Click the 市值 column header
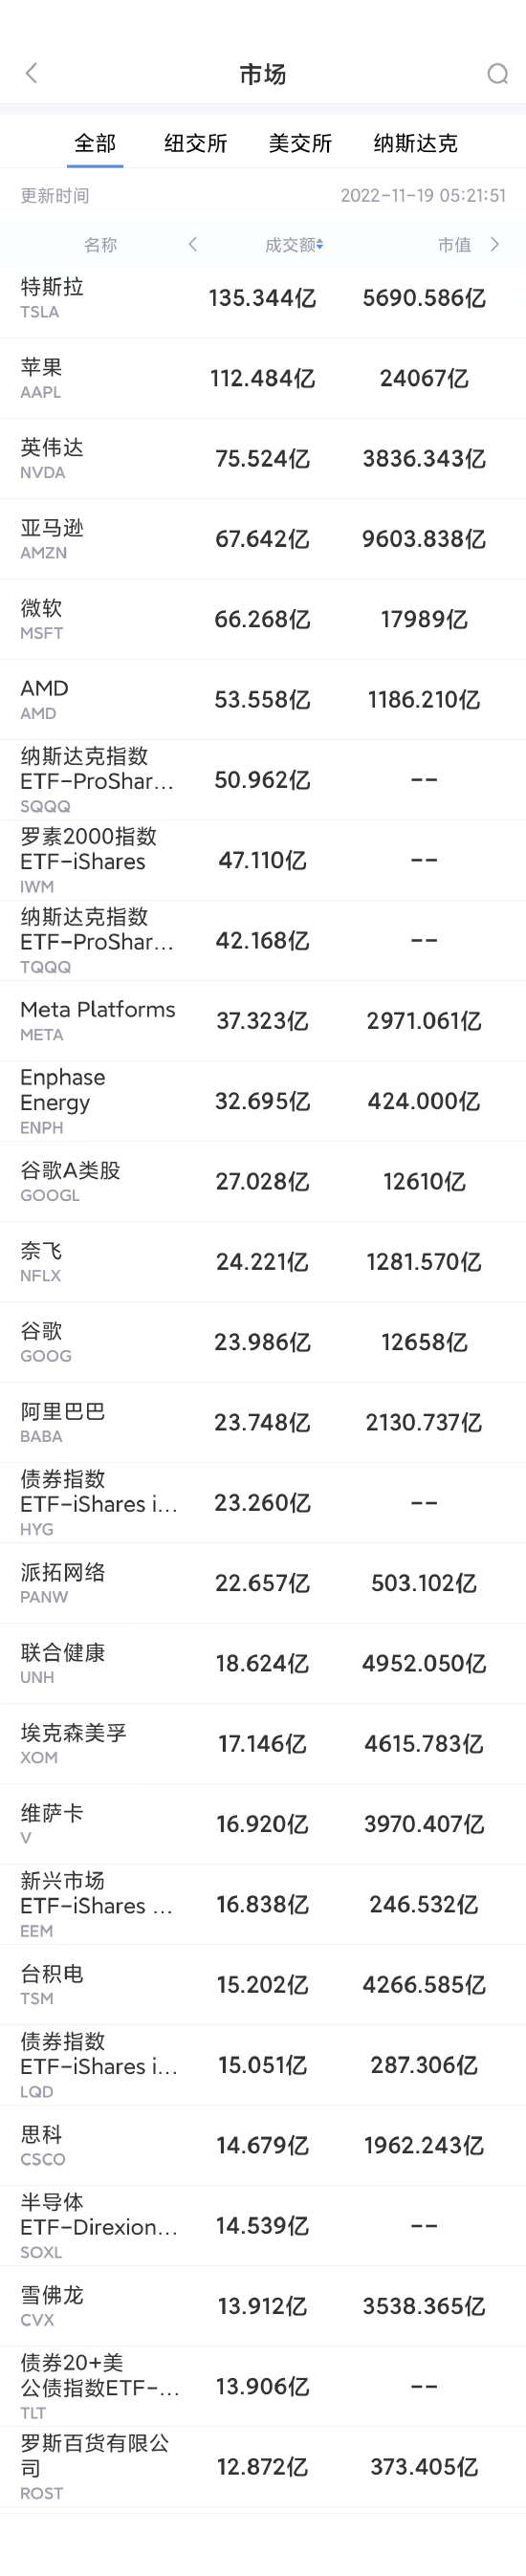 tap(454, 245)
